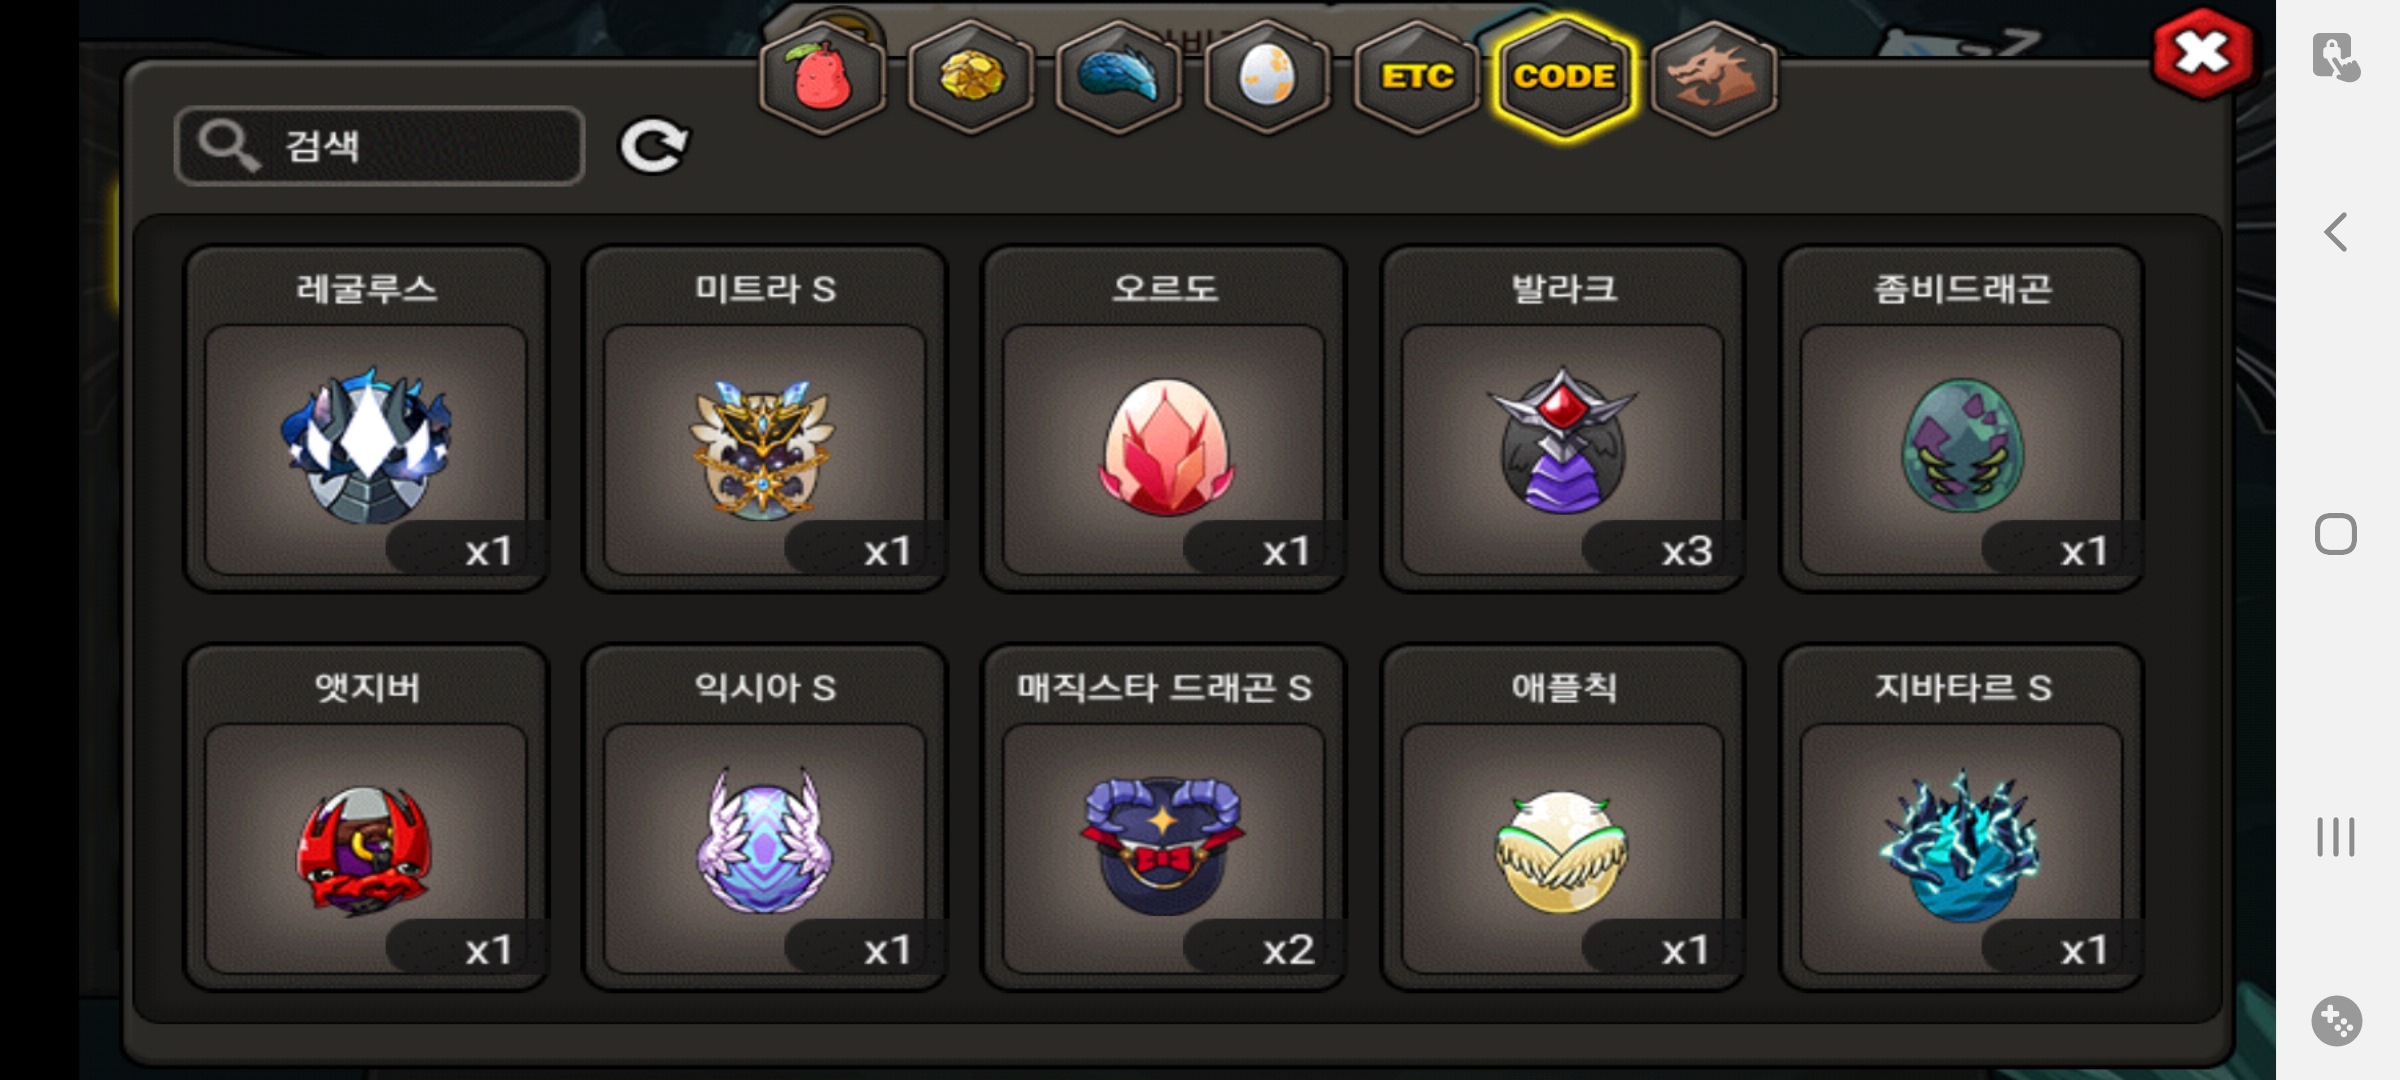Focus the 검색 search field
This screenshot has width=2400, height=1080.
(x=379, y=146)
